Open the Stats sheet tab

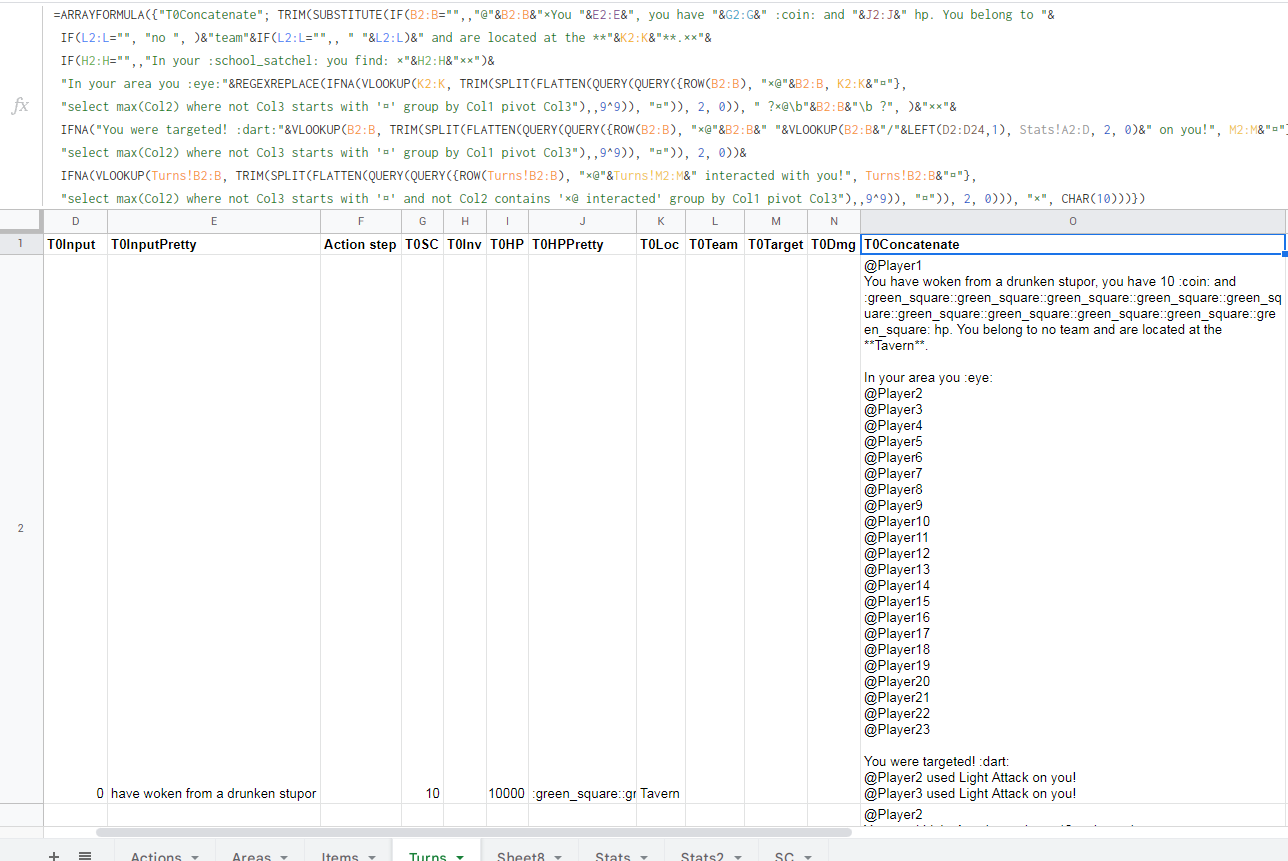(x=612, y=856)
